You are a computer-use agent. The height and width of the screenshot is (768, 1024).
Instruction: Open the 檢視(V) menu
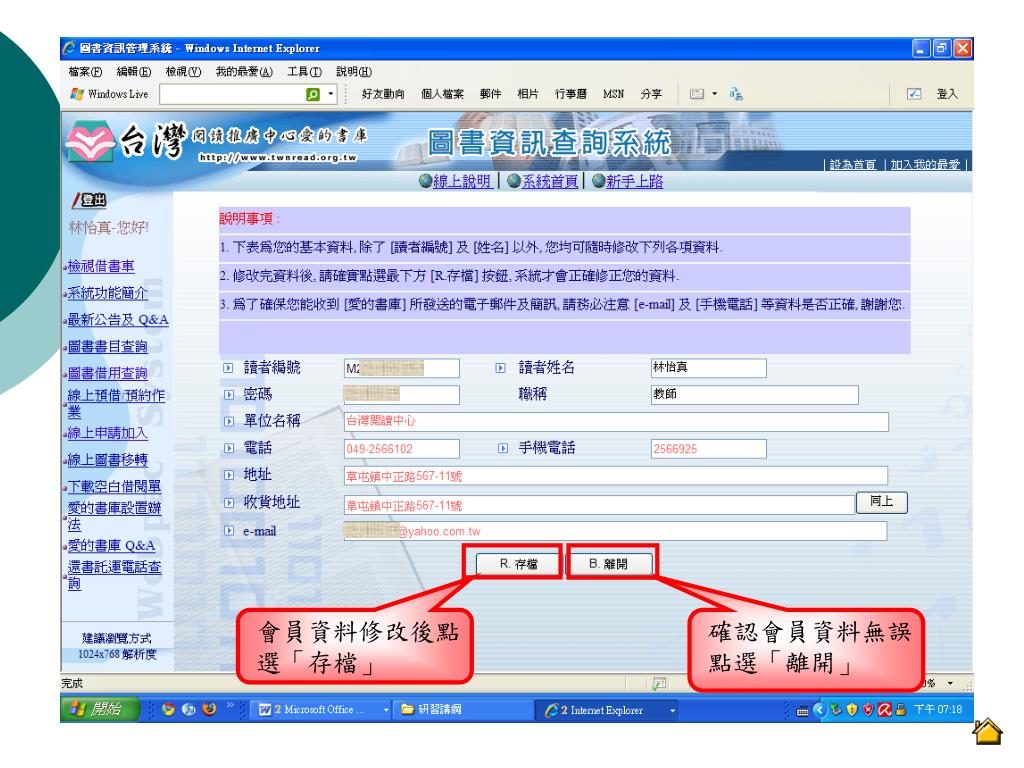tap(184, 72)
